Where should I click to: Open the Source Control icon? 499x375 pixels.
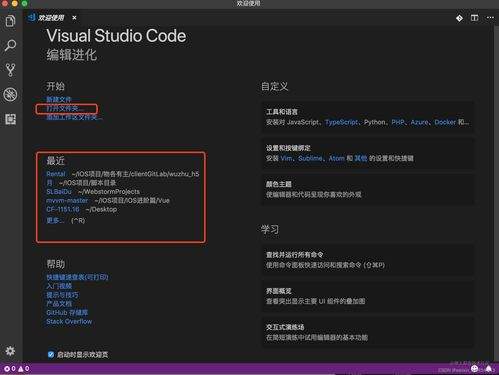coord(10,70)
